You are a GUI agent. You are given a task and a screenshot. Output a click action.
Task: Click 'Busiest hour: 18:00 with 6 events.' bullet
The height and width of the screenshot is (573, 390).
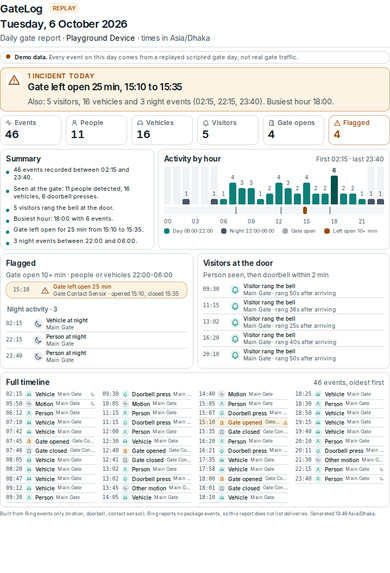[63, 219]
